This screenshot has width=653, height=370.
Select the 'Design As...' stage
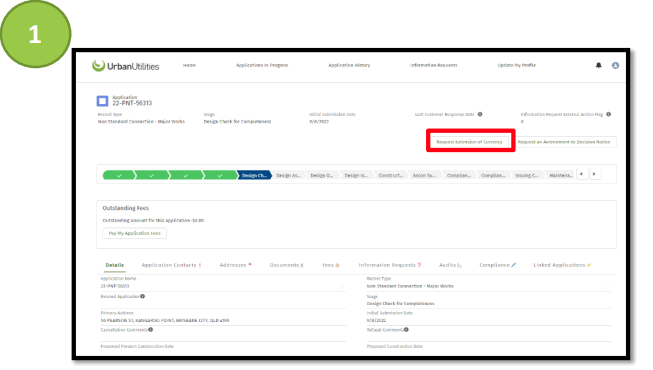click(x=288, y=175)
